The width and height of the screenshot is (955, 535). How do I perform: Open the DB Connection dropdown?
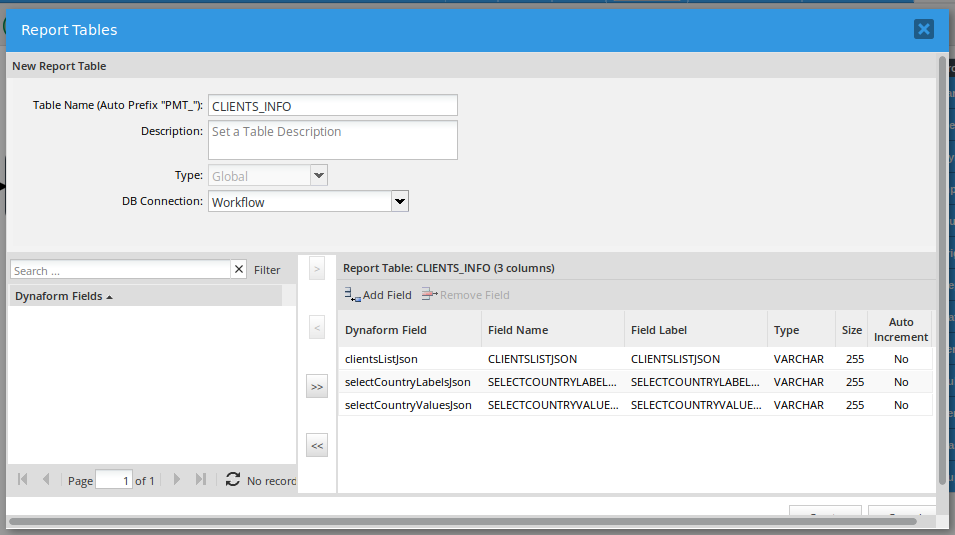[399, 202]
